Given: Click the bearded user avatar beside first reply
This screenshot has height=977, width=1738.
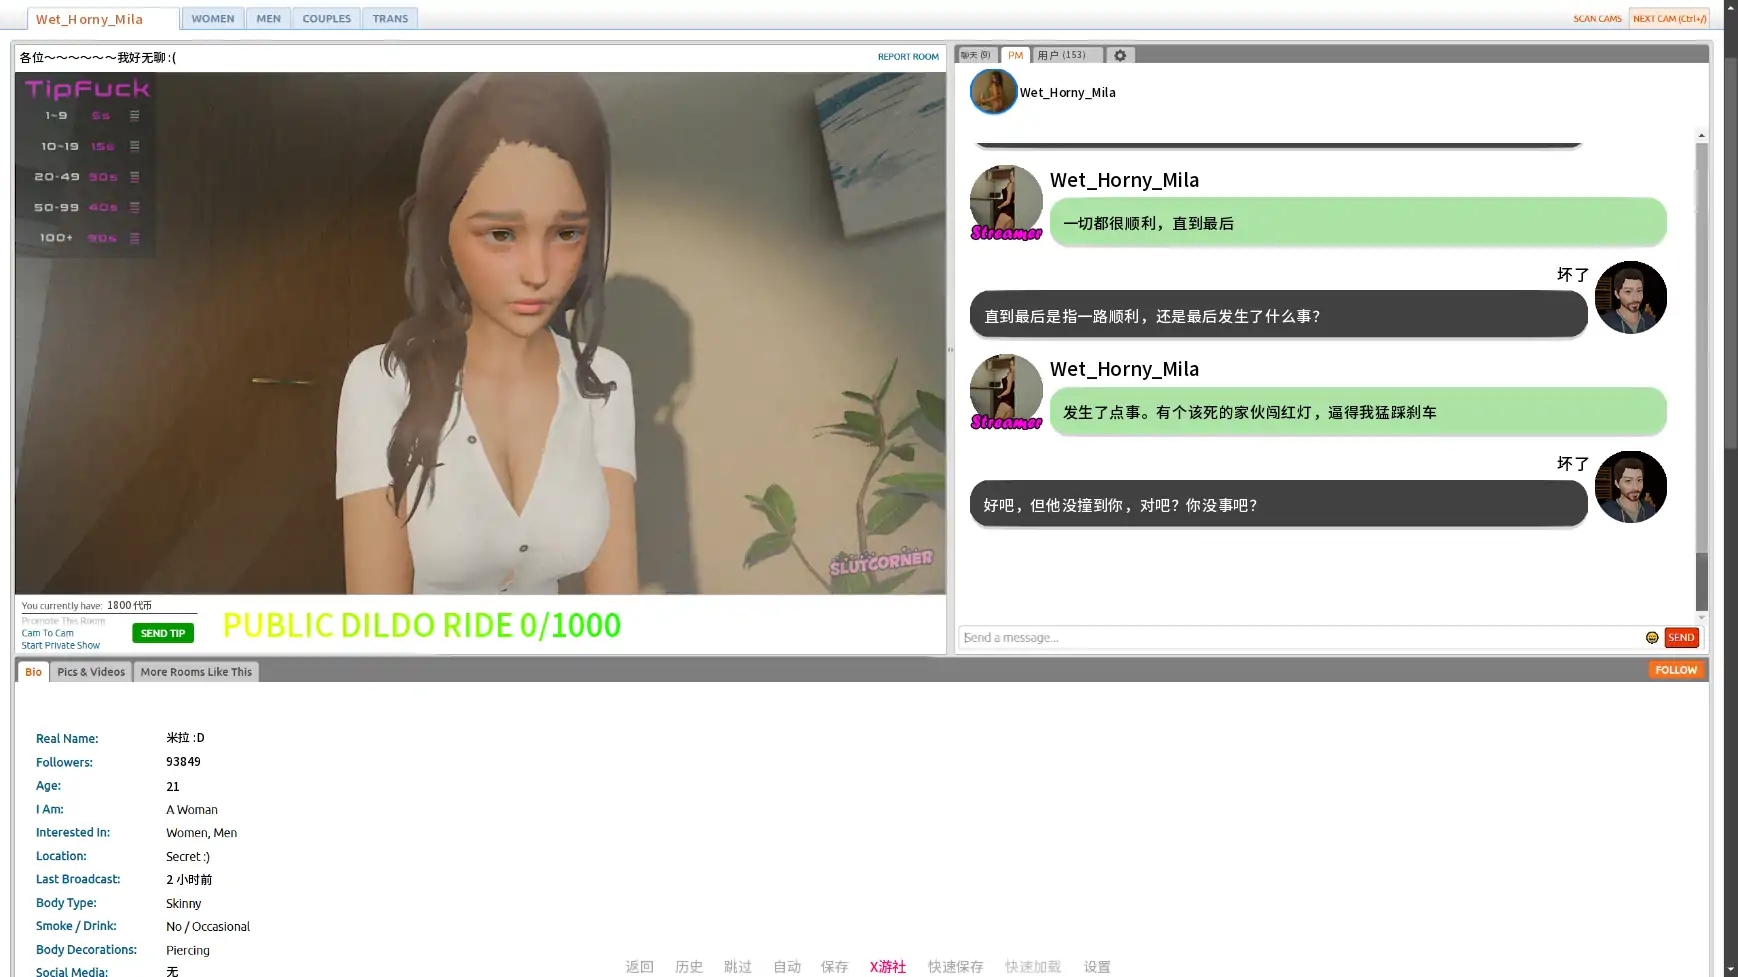Looking at the screenshot, I should click(1630, 298).
